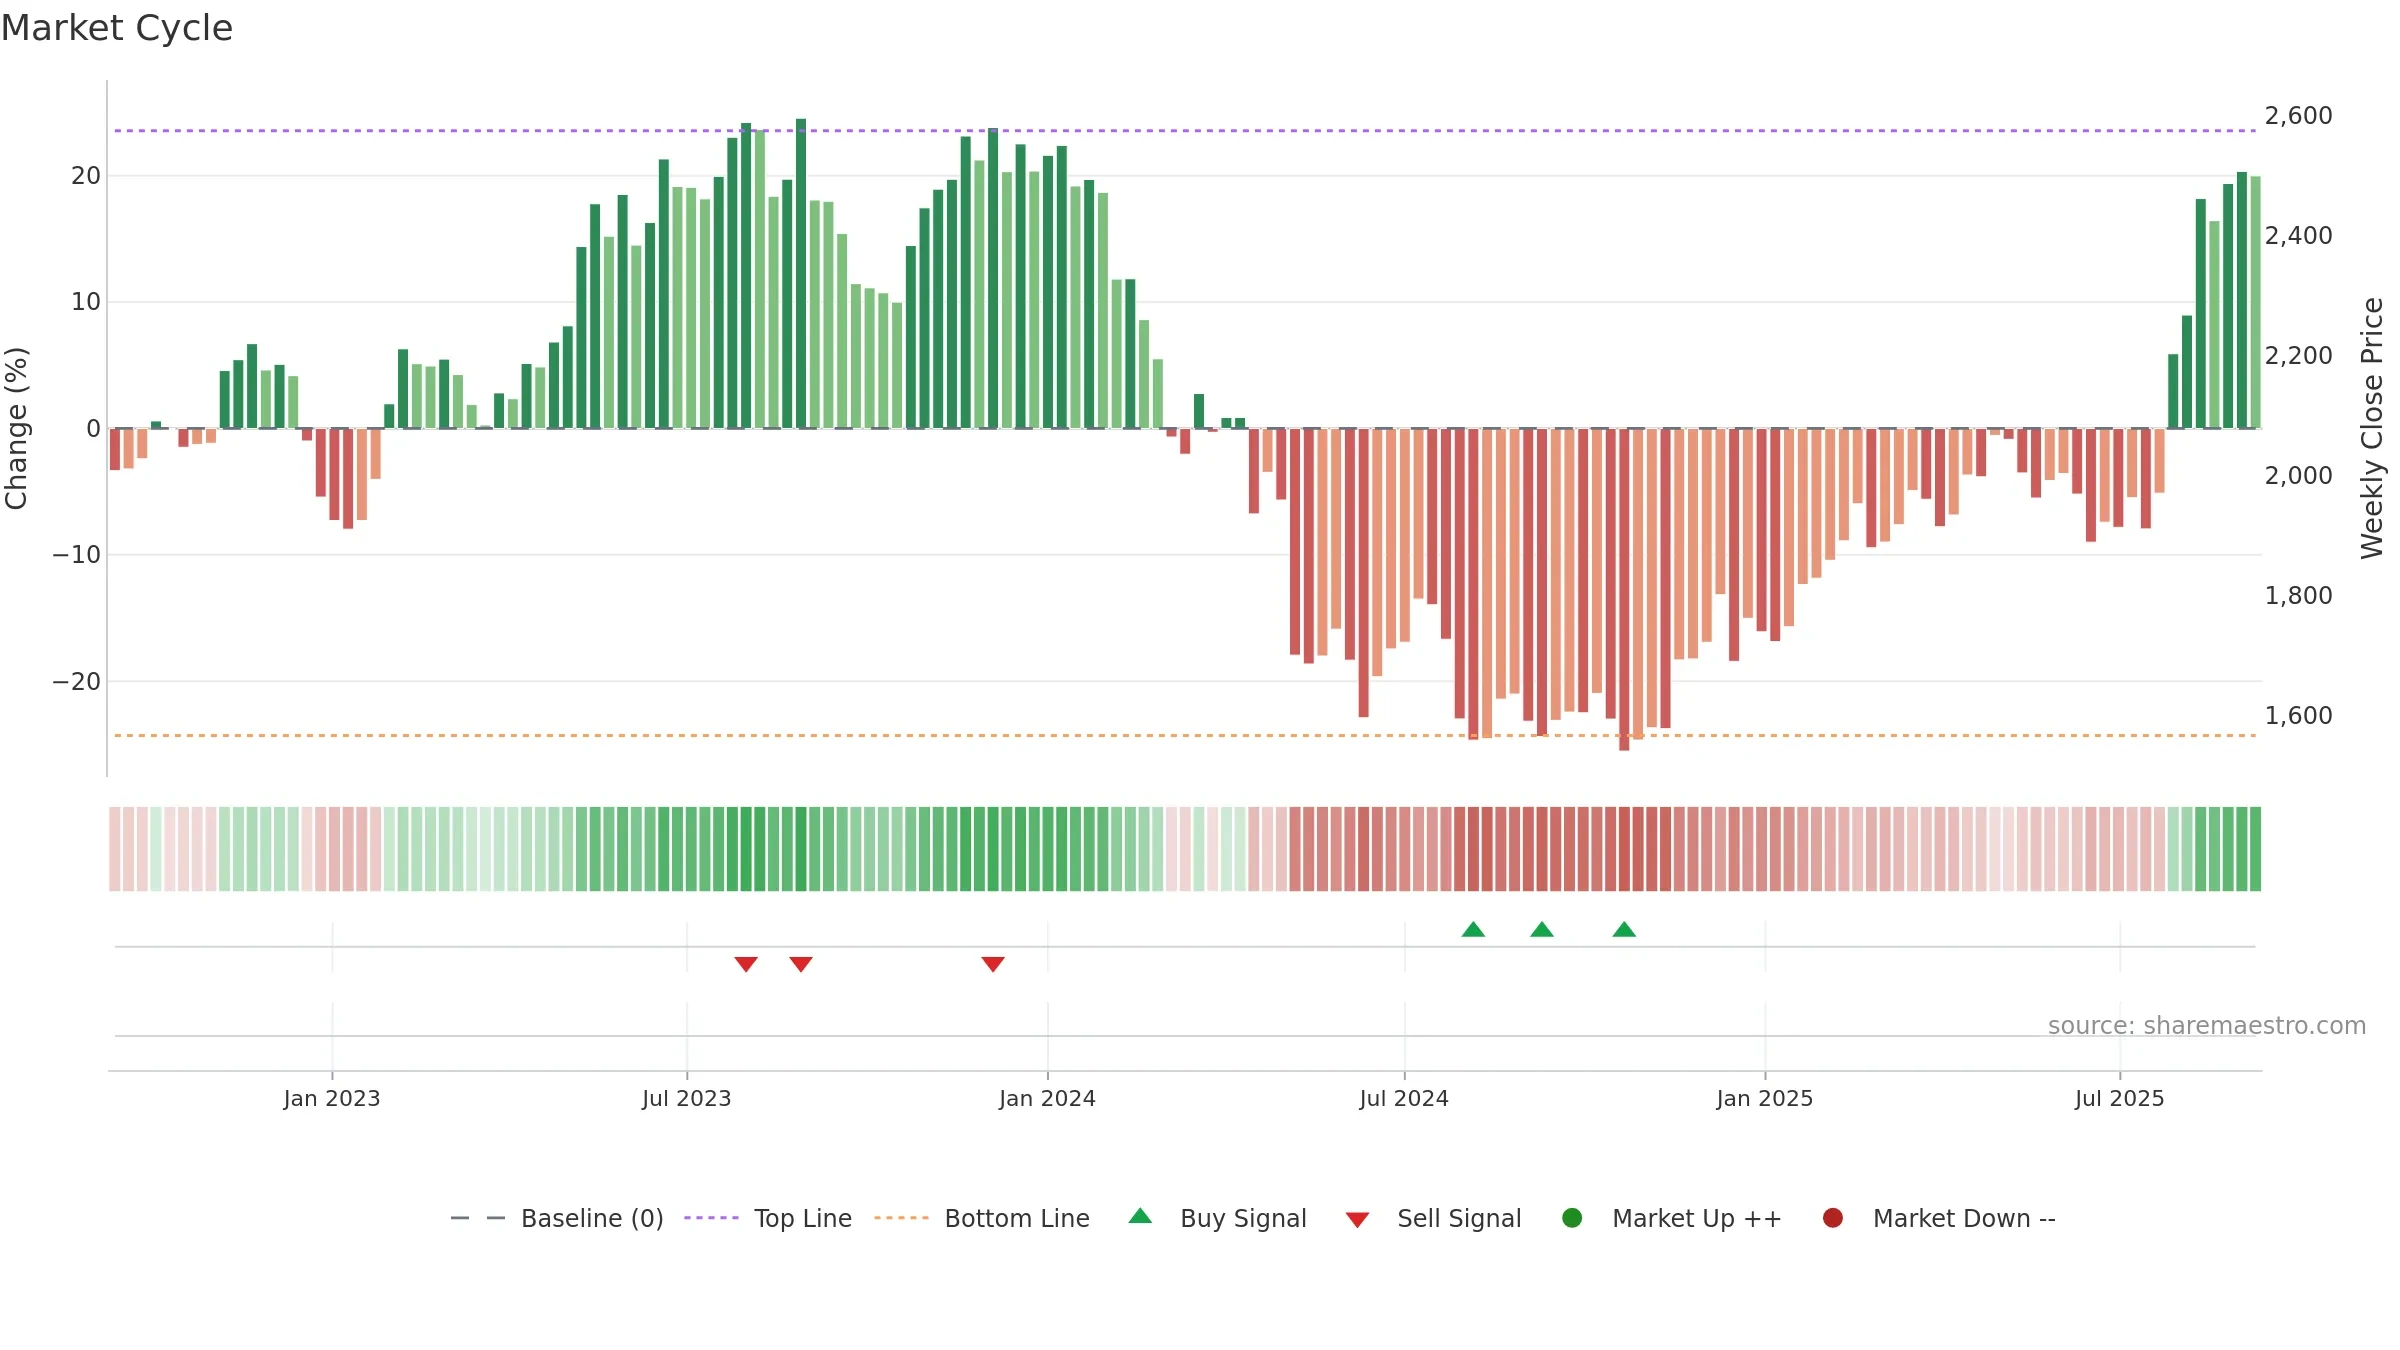Toggle Market Up ++ legend entry
The height and width of the screenshot is (1350, 2400).
point(1672,1218)
